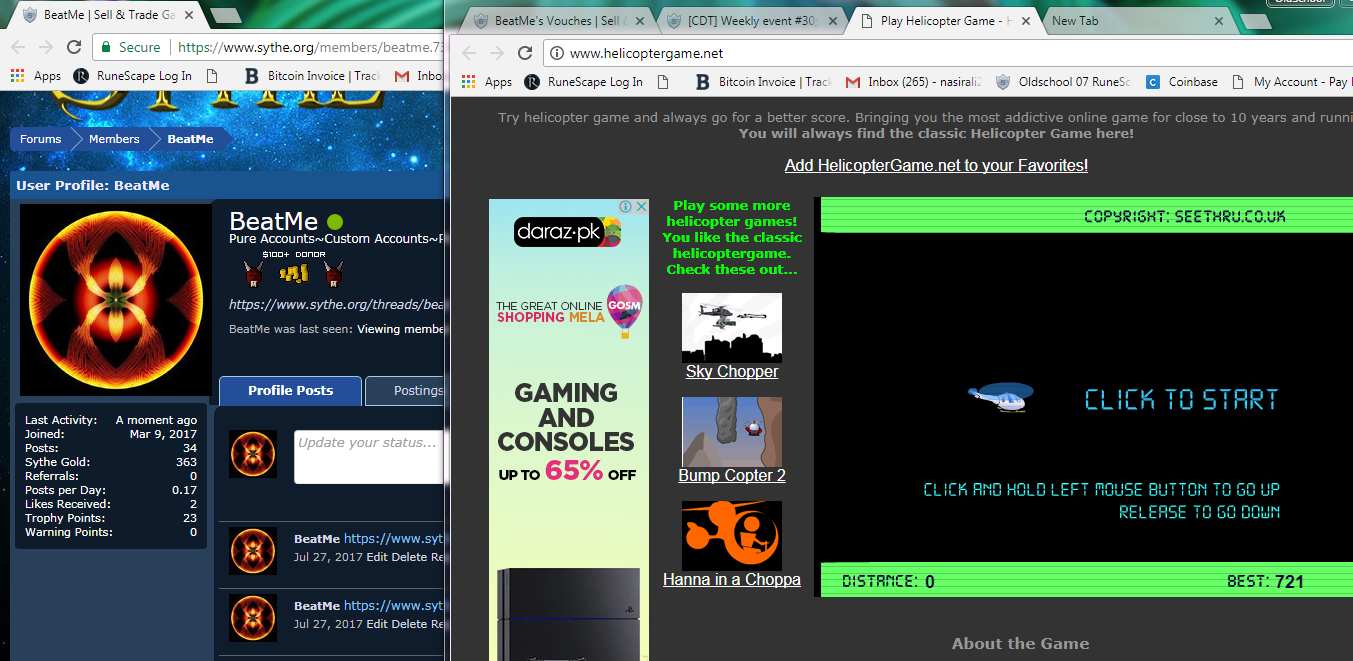1353x661 pixels.
Task: Open Gmail Inbox bookmark in Sythe window
Action: point(419,76)
